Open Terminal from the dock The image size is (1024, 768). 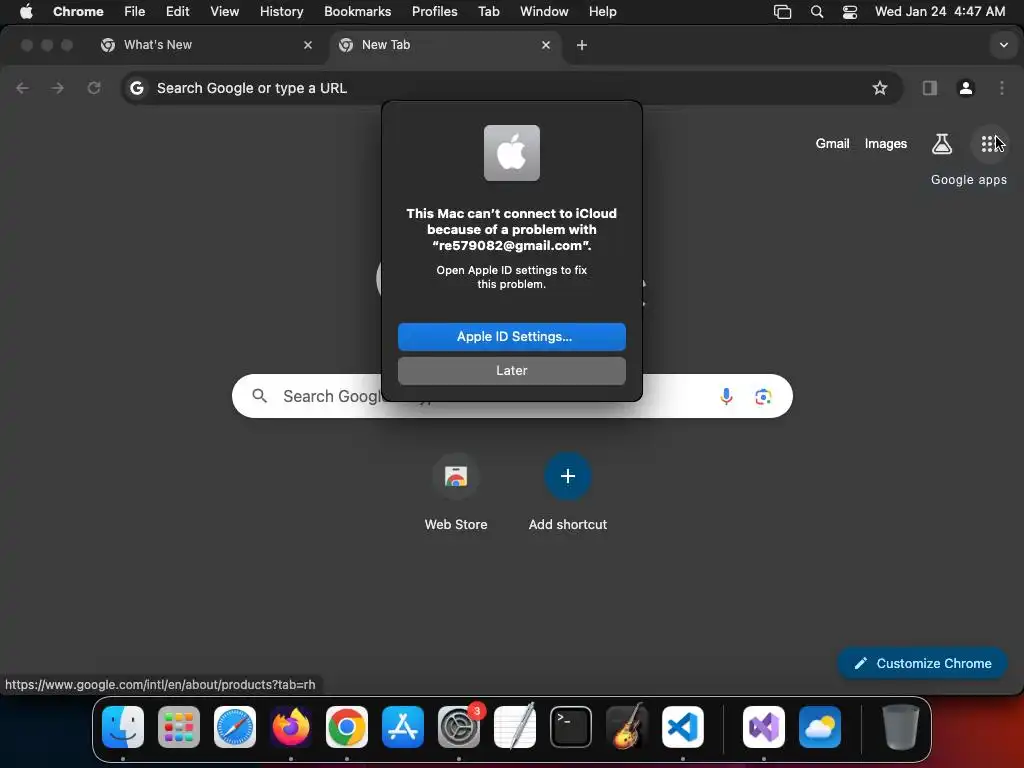(571, 727)
